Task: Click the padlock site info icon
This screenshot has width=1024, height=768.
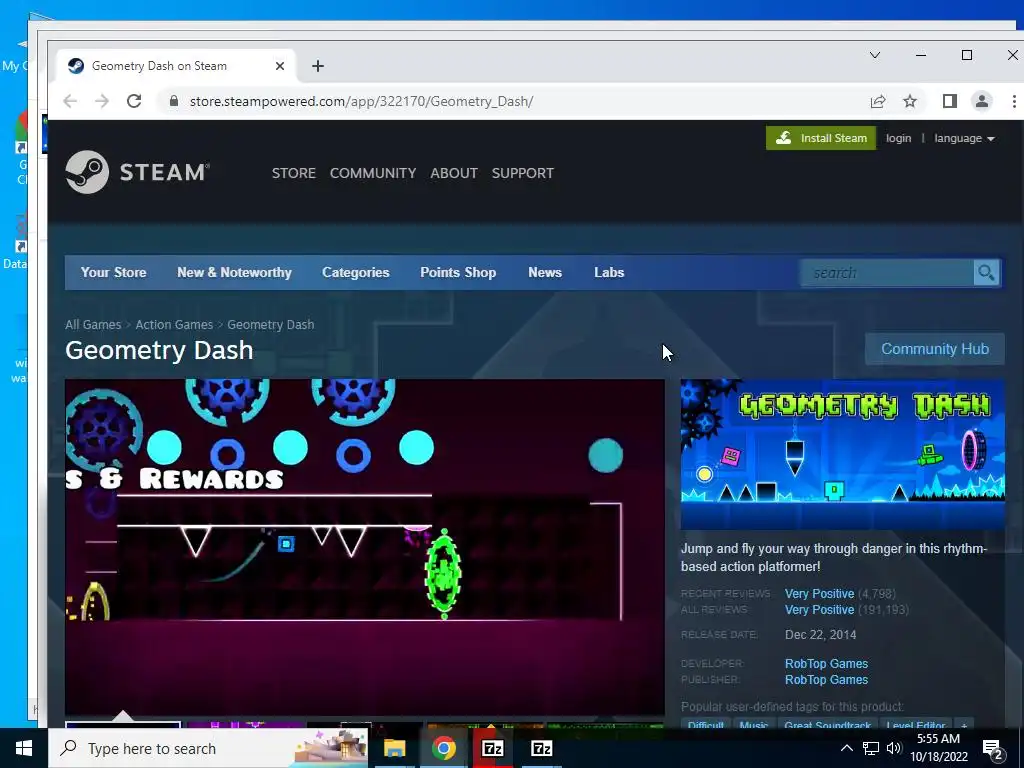Action: click(x=173, y=101)
